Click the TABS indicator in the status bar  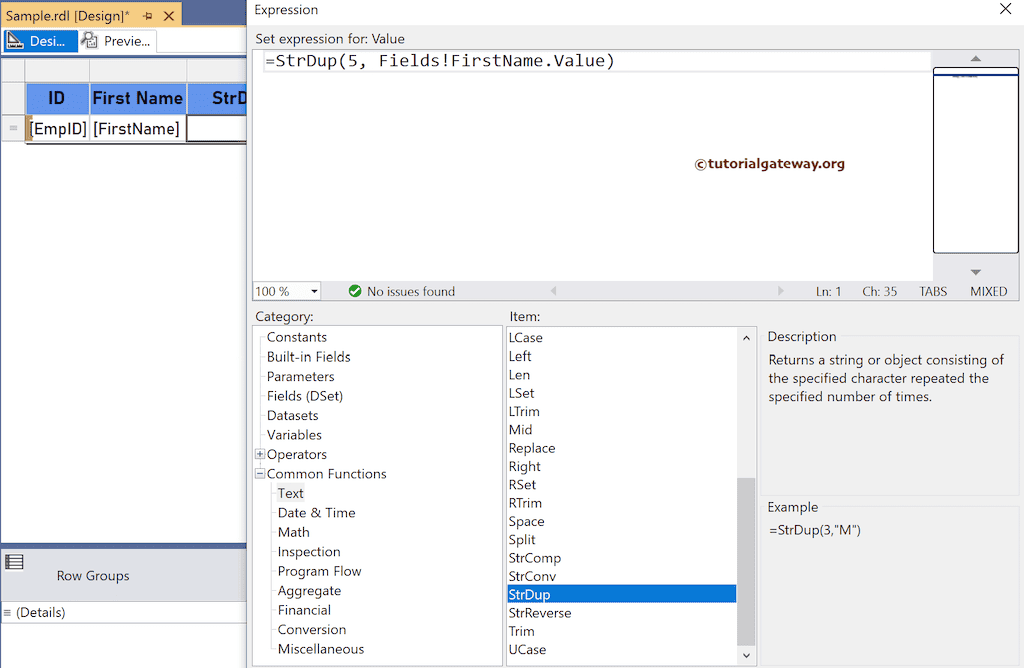(x=932, y=291)
